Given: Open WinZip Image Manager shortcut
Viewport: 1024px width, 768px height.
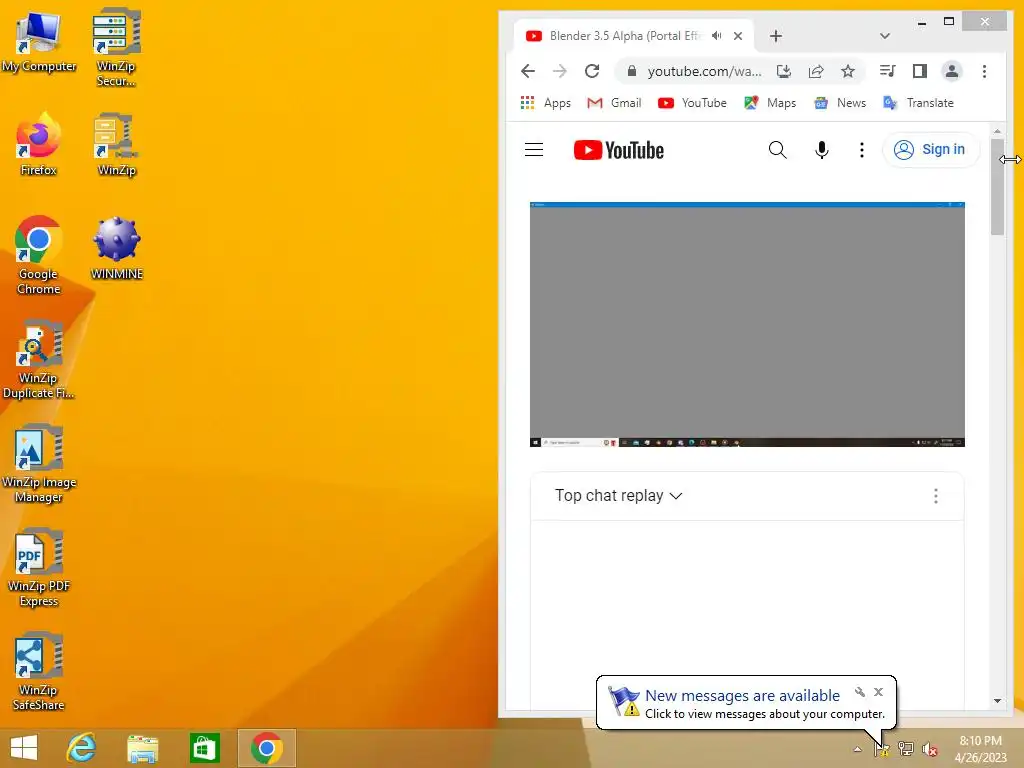Looking at the screenshot, I should pos(39,464).
